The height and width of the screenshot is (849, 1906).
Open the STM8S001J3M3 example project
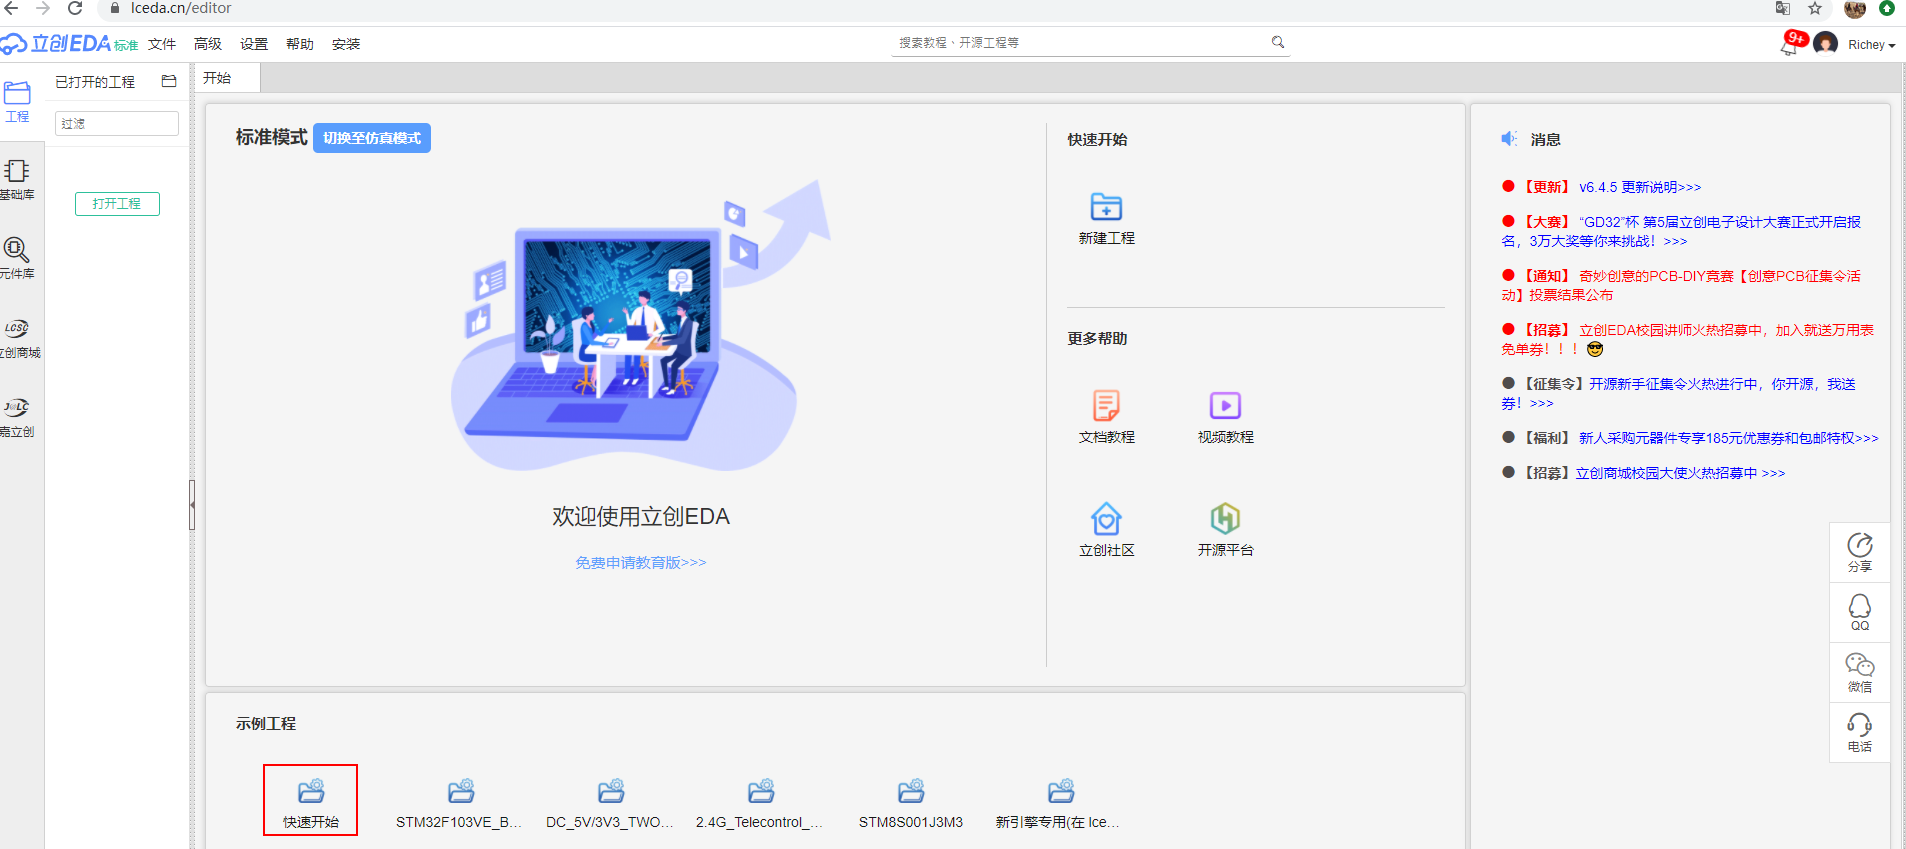910,803
